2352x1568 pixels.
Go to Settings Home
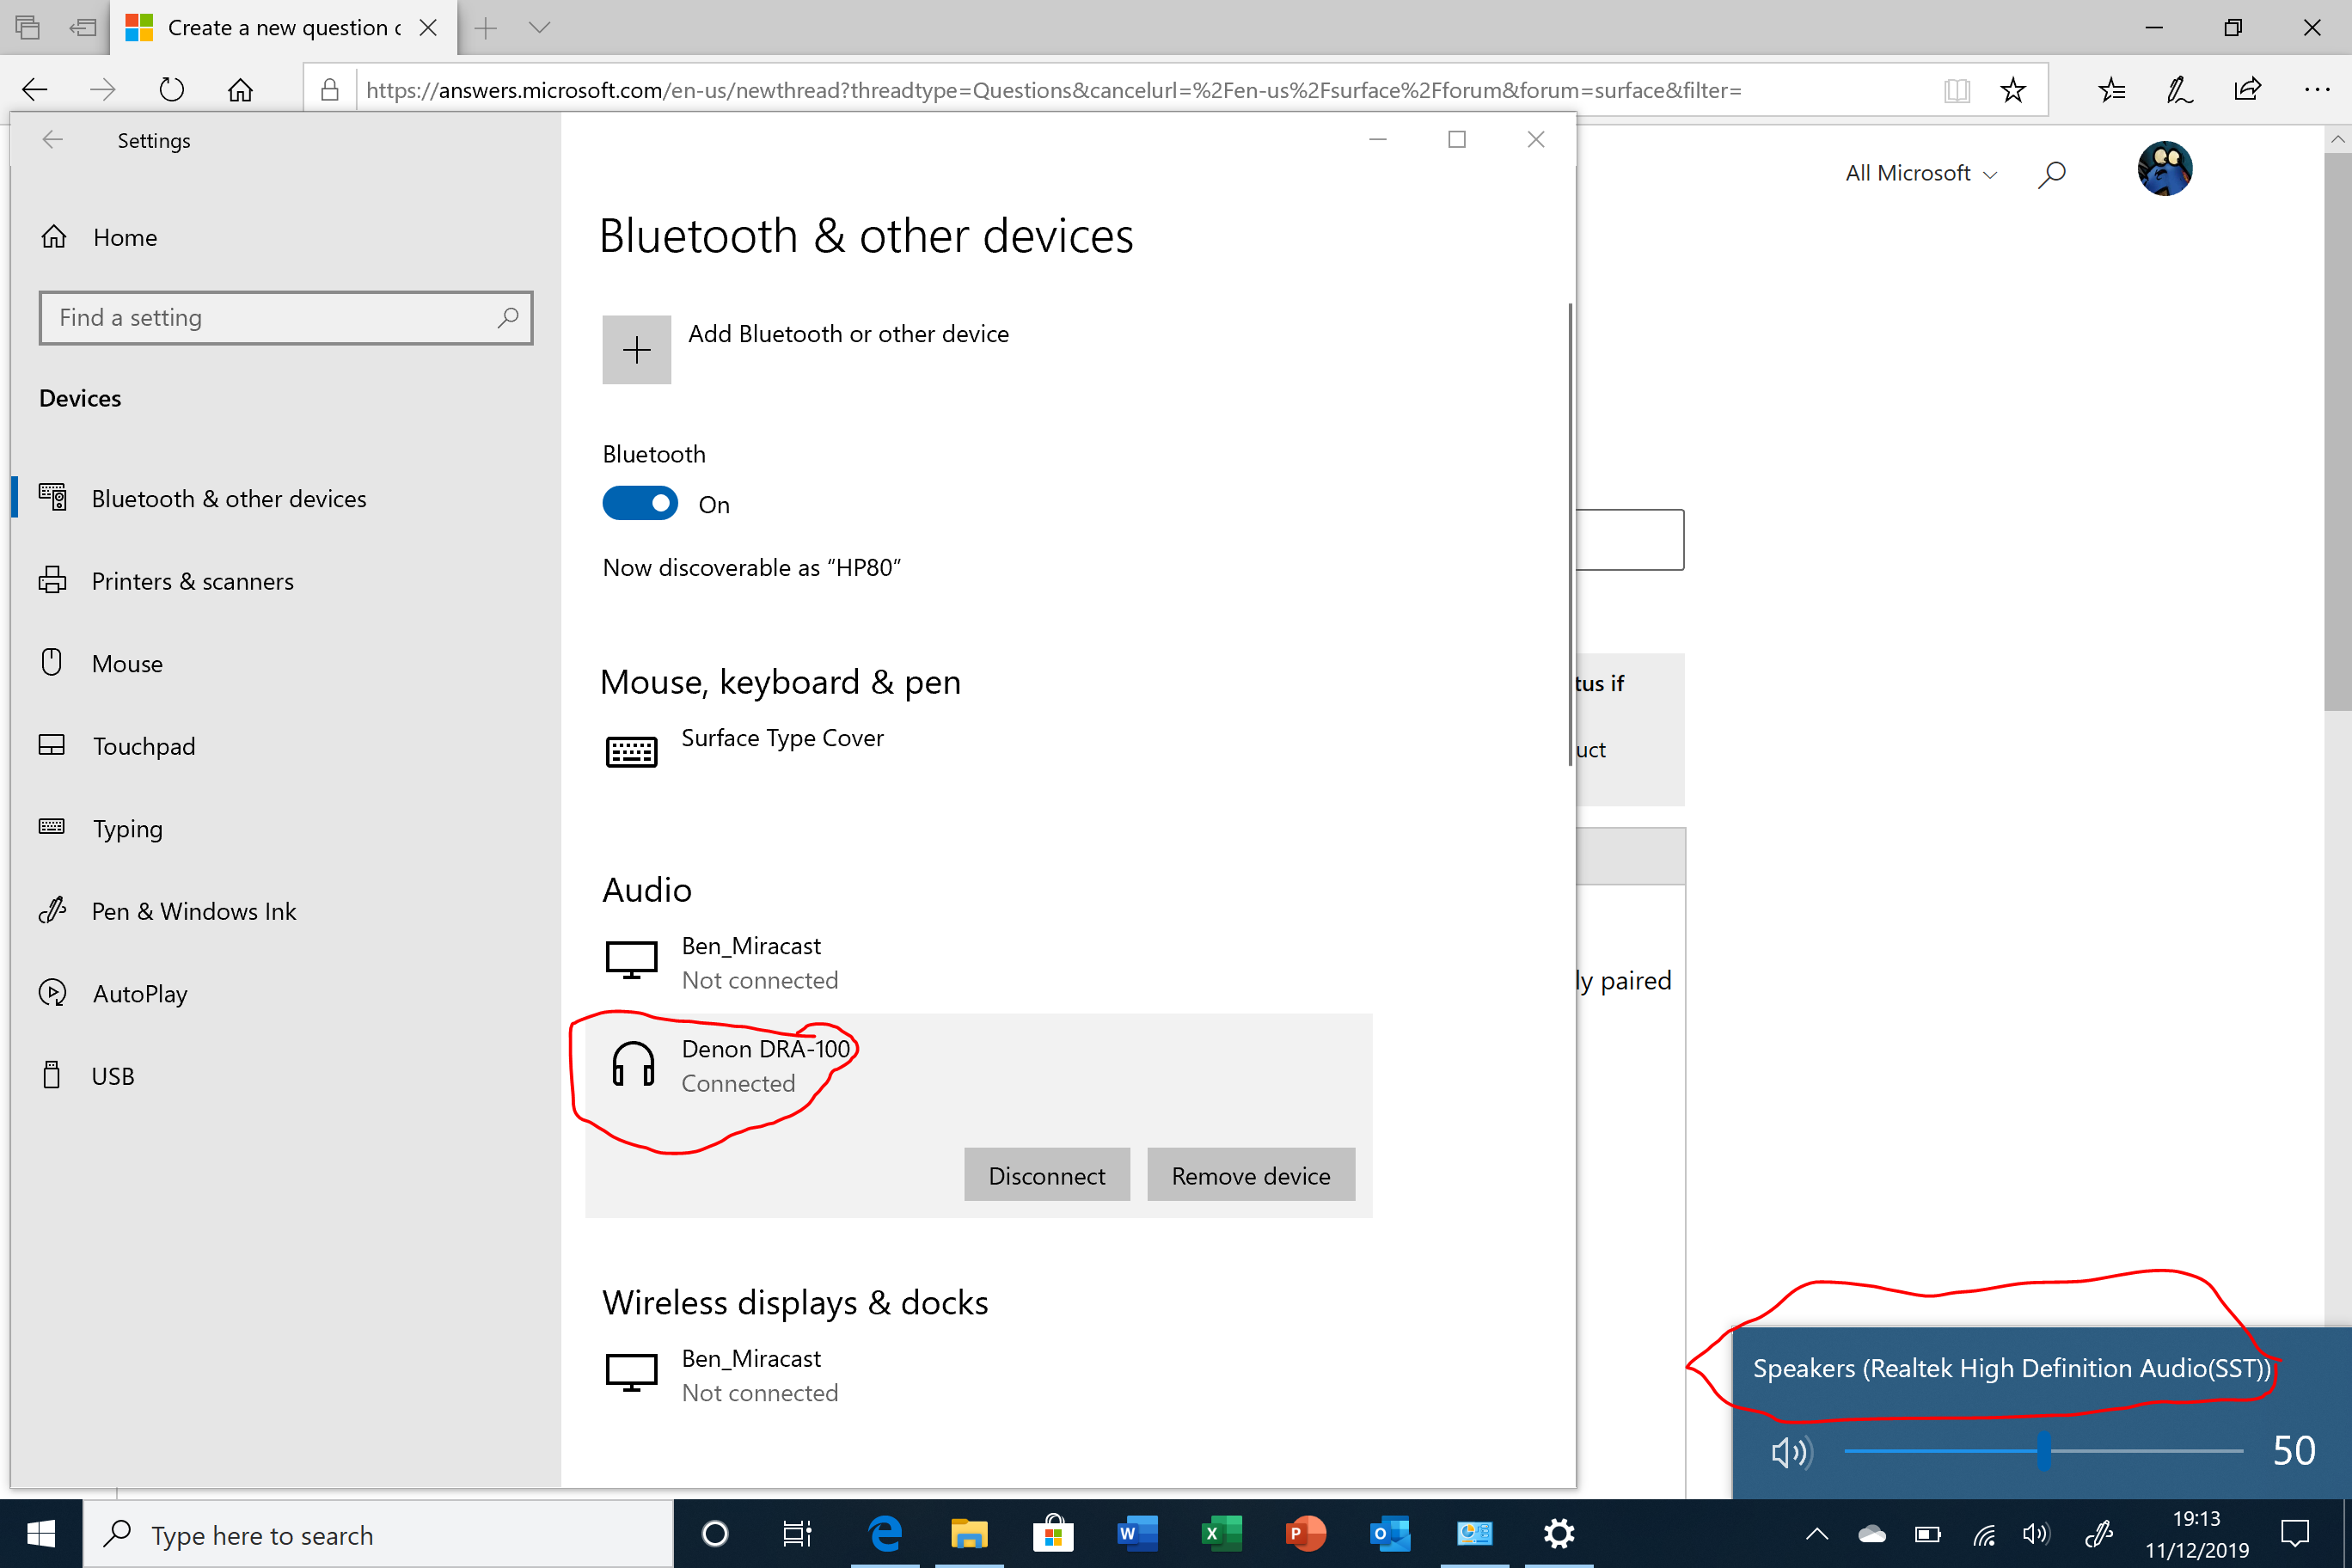click(124, 237)
